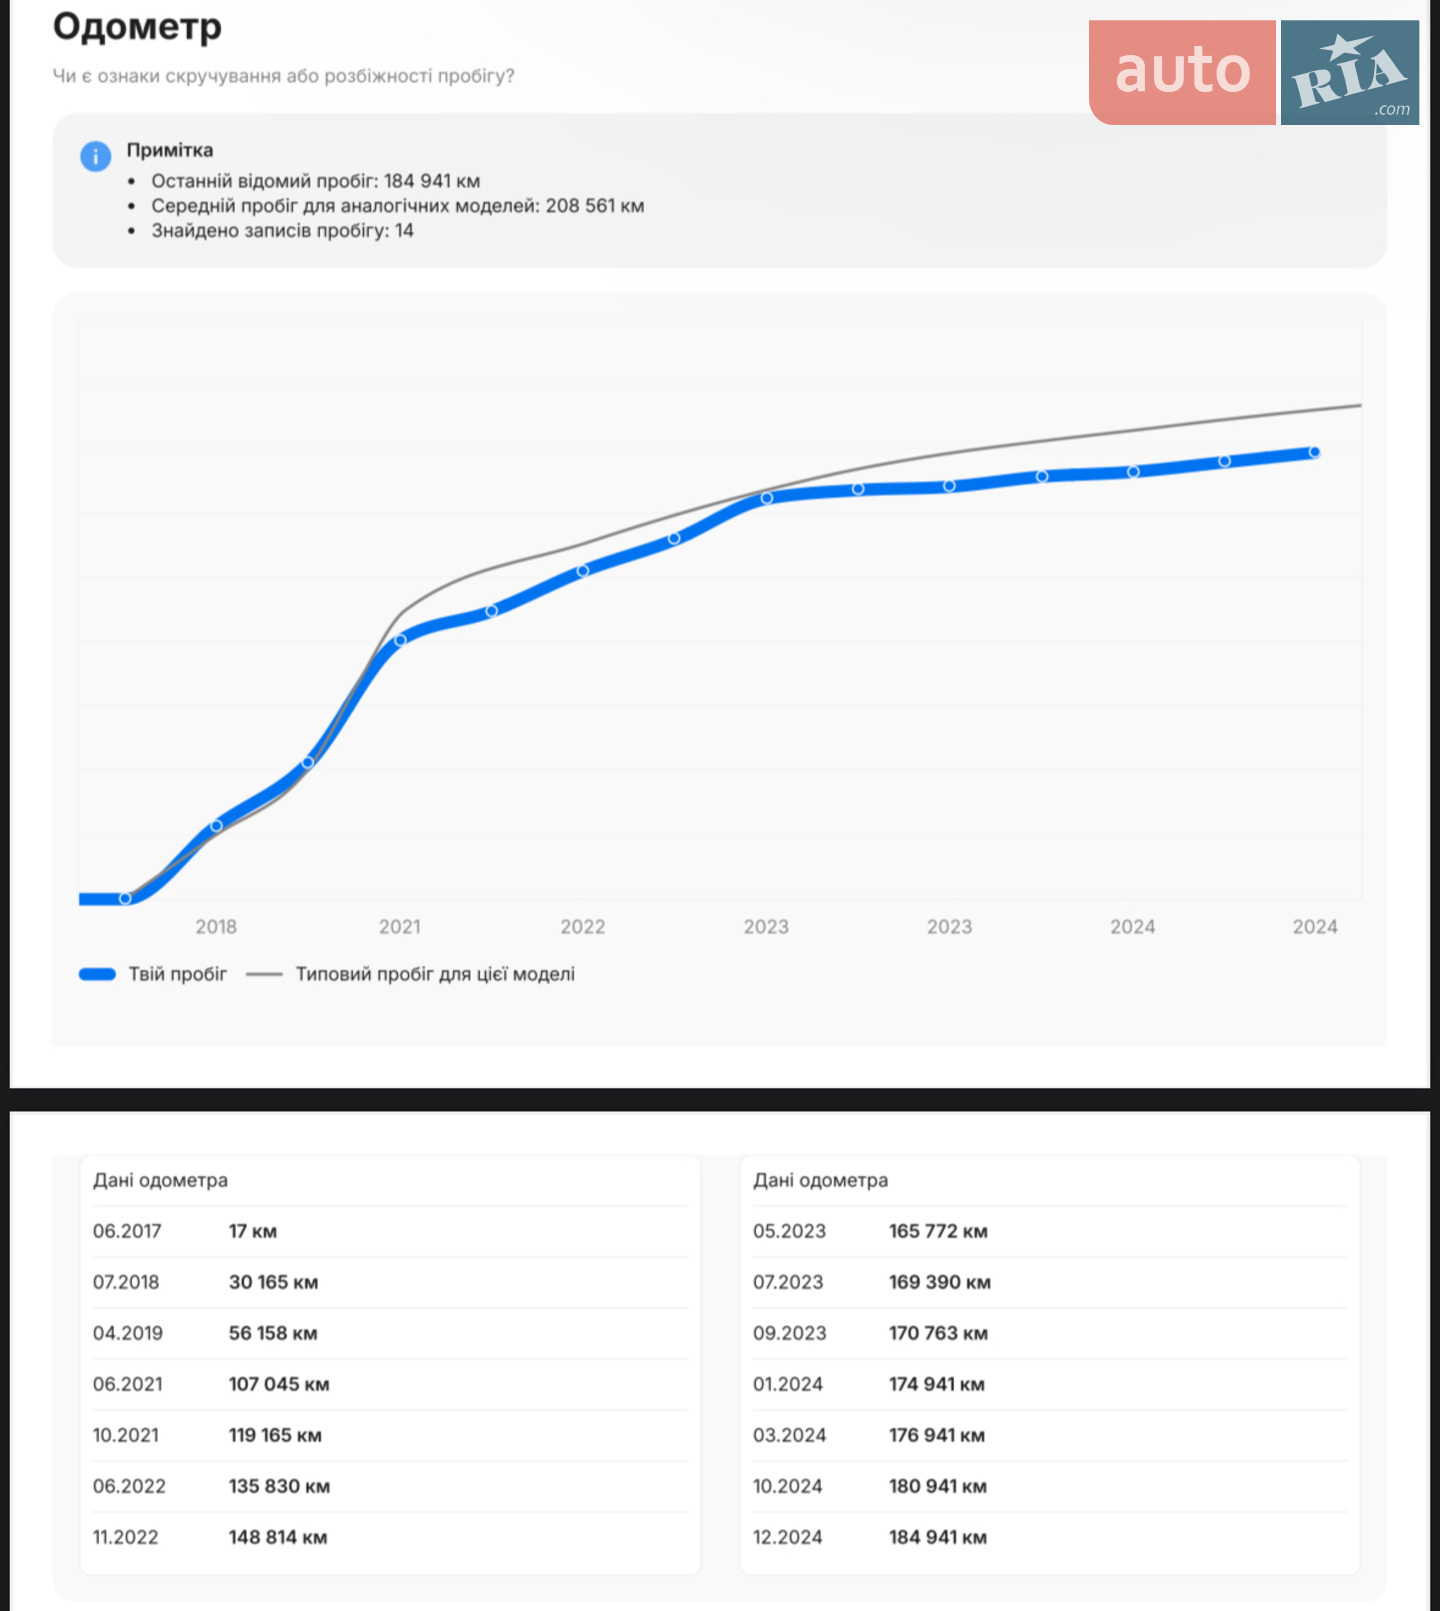The image size is (1440, 1611).
Task: Select the 01.2024 odometer entry
Action: point(1050,1384)
